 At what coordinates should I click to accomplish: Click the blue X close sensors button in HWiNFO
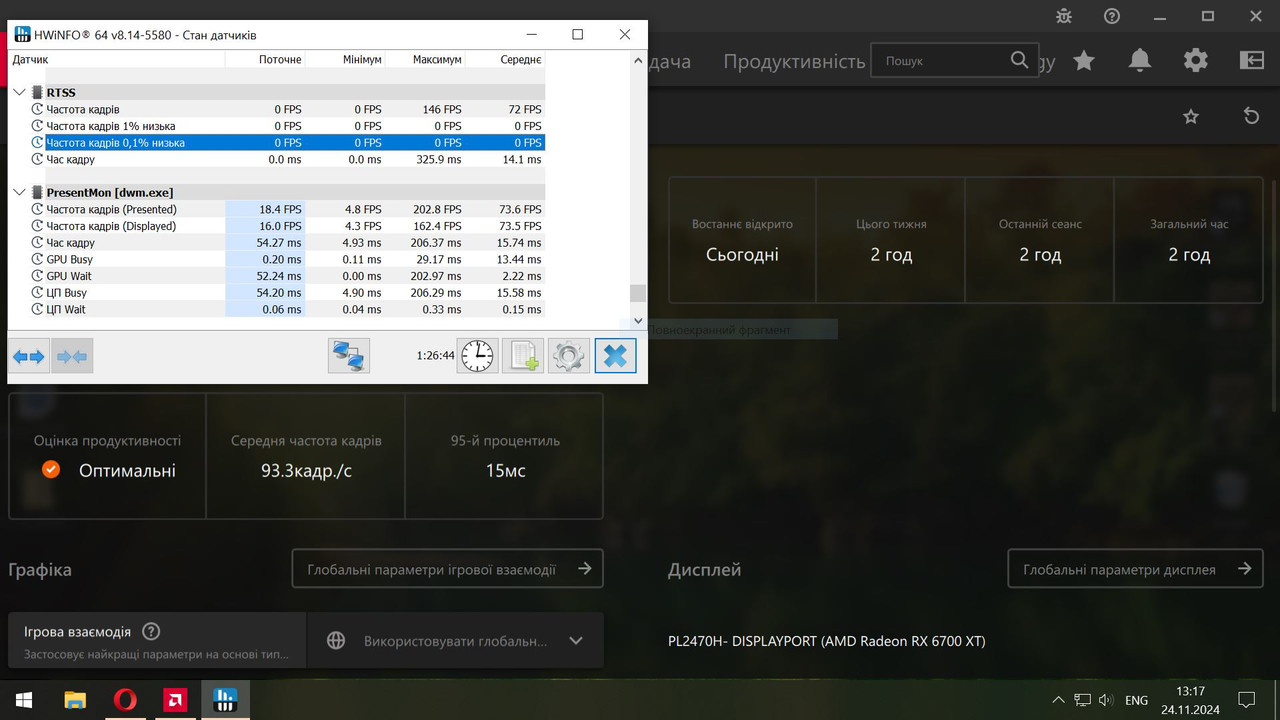(615, 356)
